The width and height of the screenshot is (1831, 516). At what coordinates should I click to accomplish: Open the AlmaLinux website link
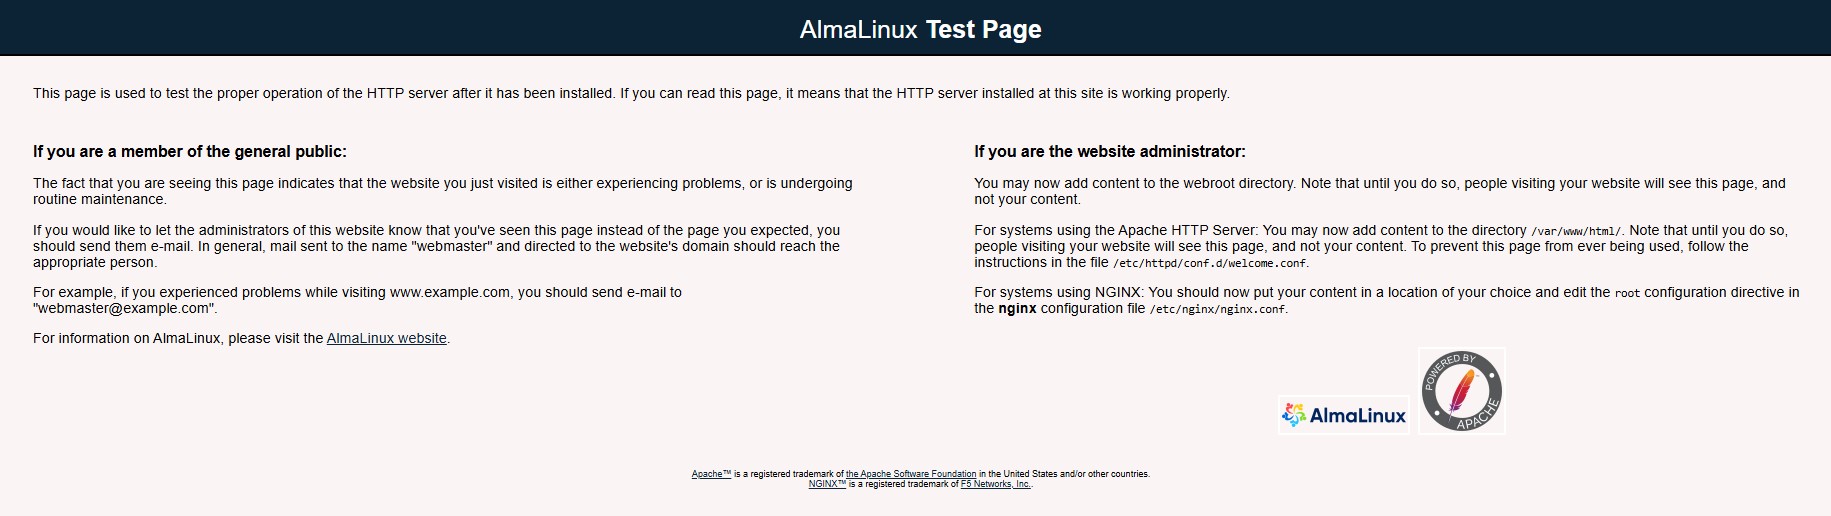(386, 339)
